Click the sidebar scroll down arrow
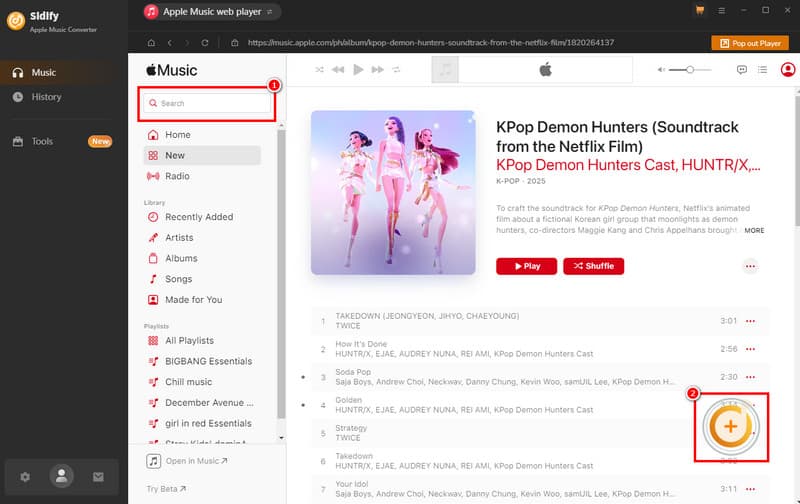The image size is (800, 504). coord(281,438)
